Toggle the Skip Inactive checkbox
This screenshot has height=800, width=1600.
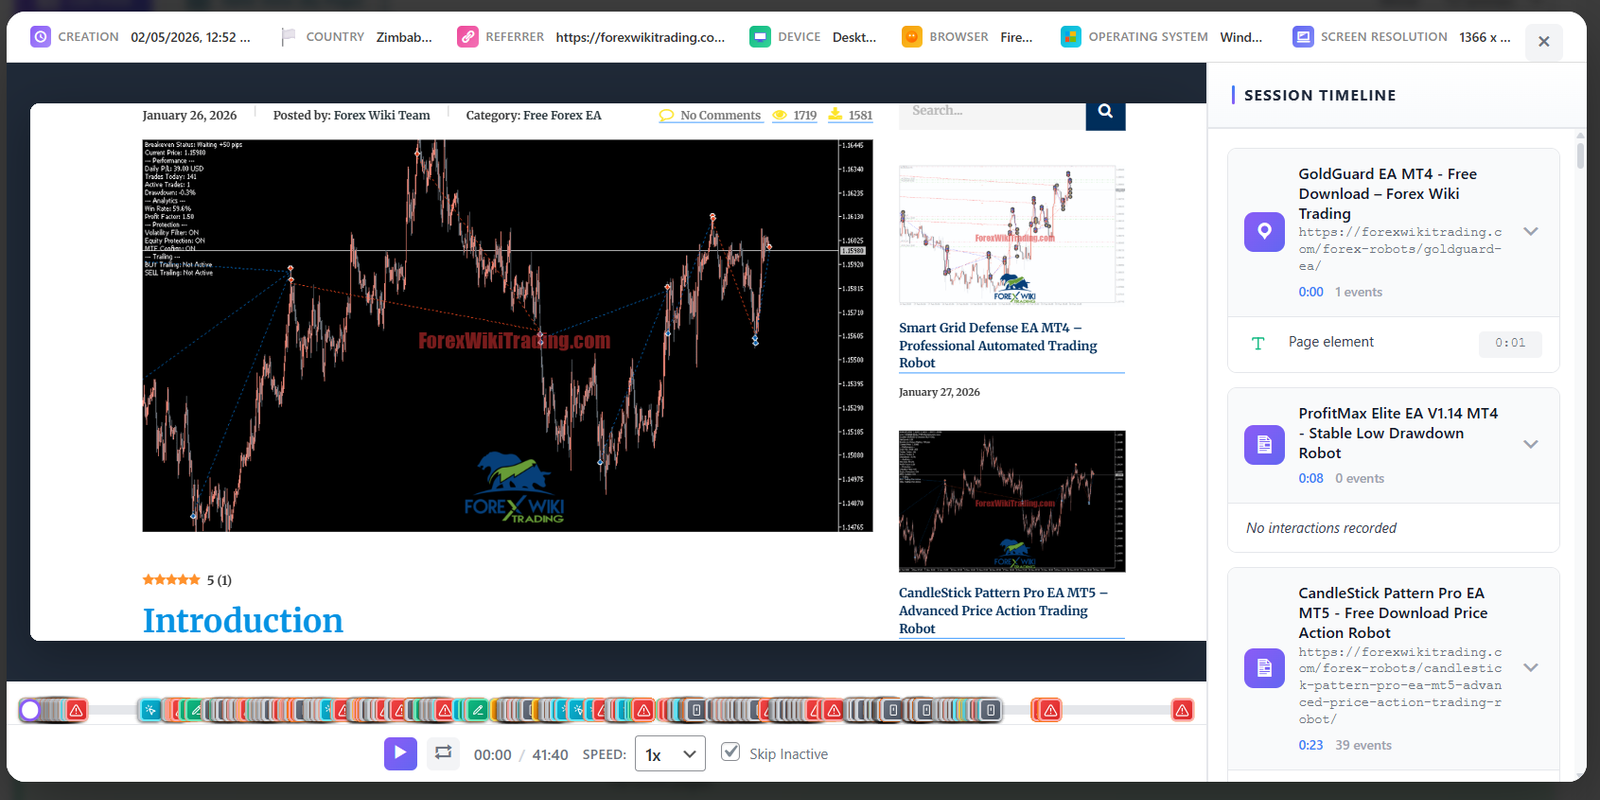731,752
